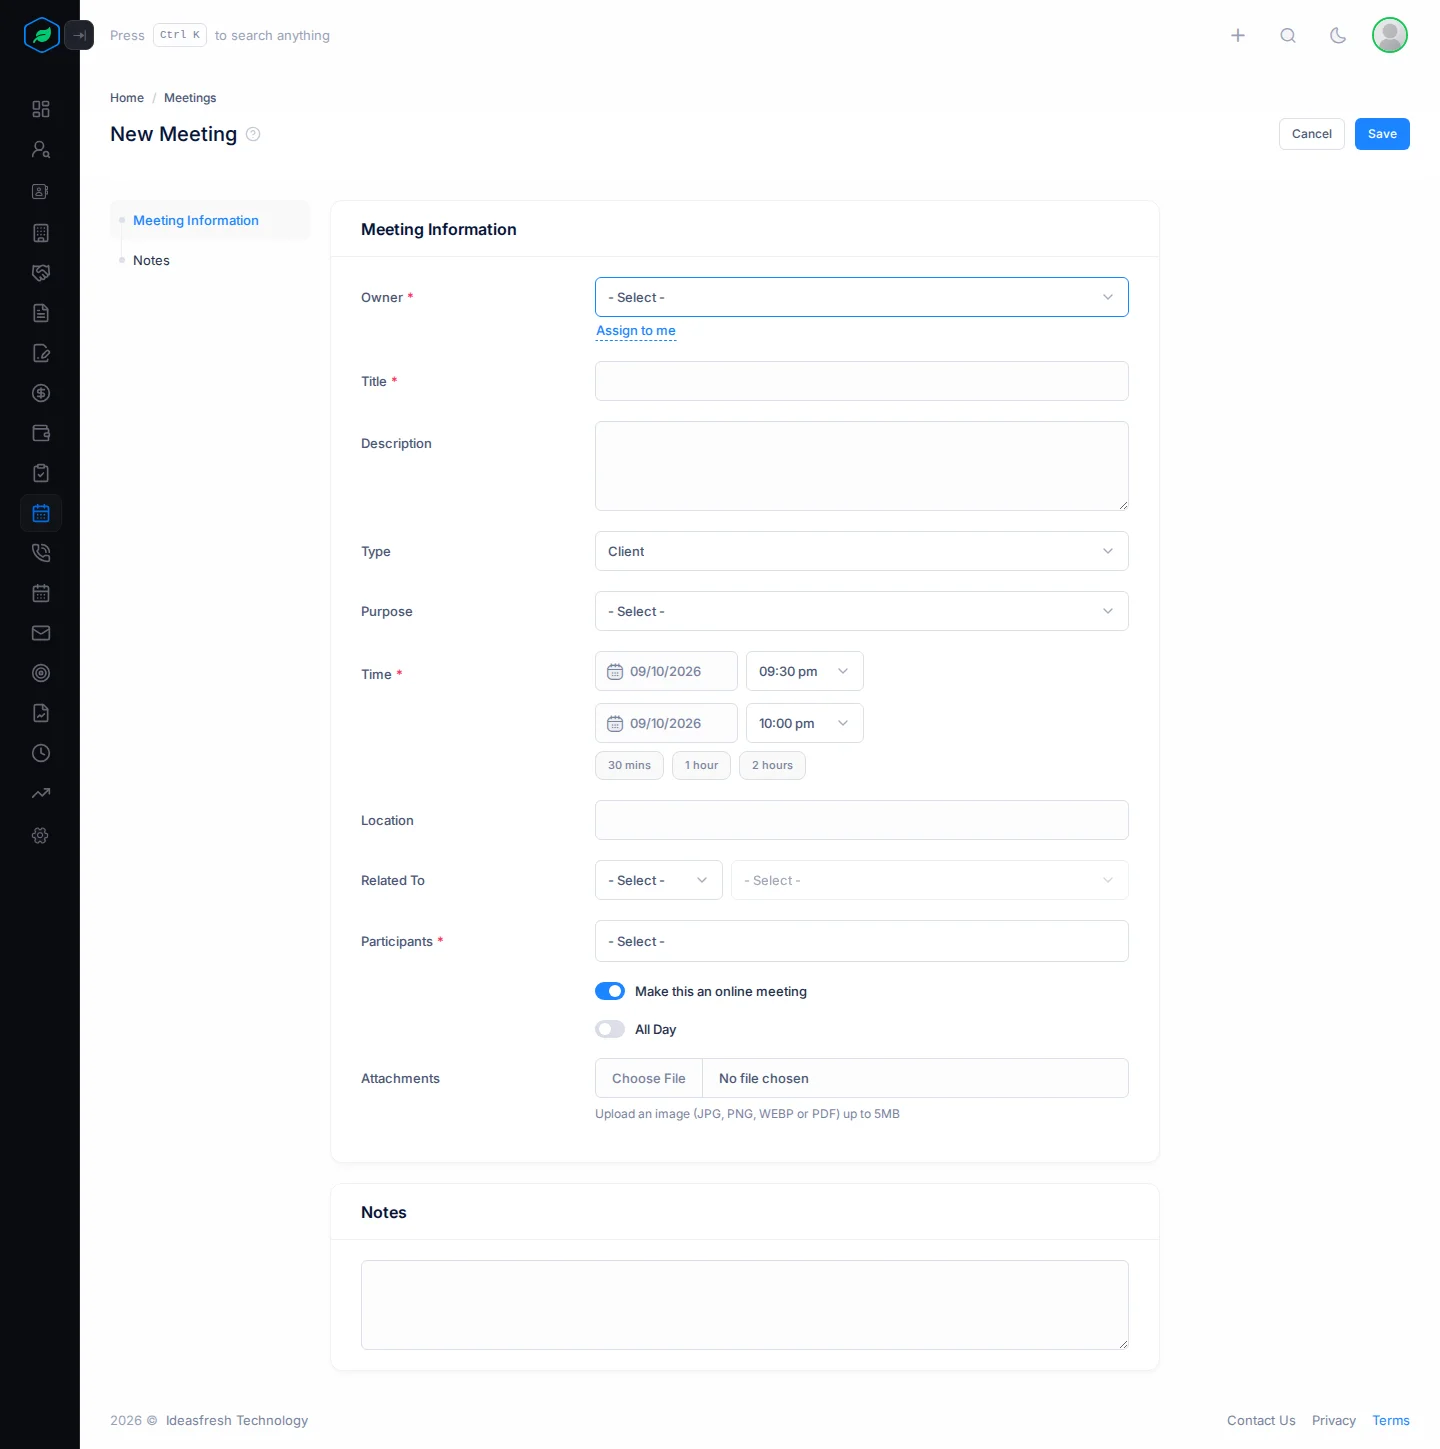
Task: Click the Cancel button
Action: [1312, 134]
